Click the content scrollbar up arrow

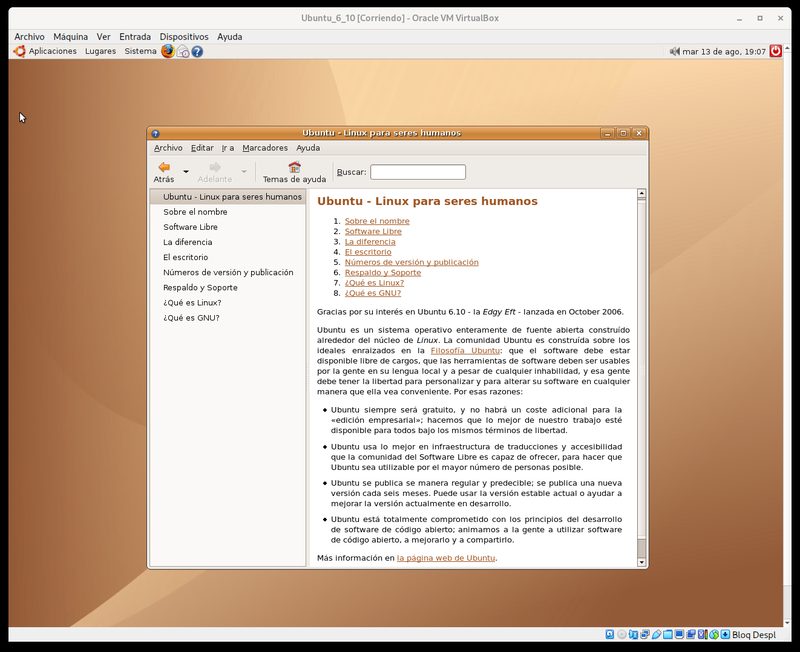(641, 193)
